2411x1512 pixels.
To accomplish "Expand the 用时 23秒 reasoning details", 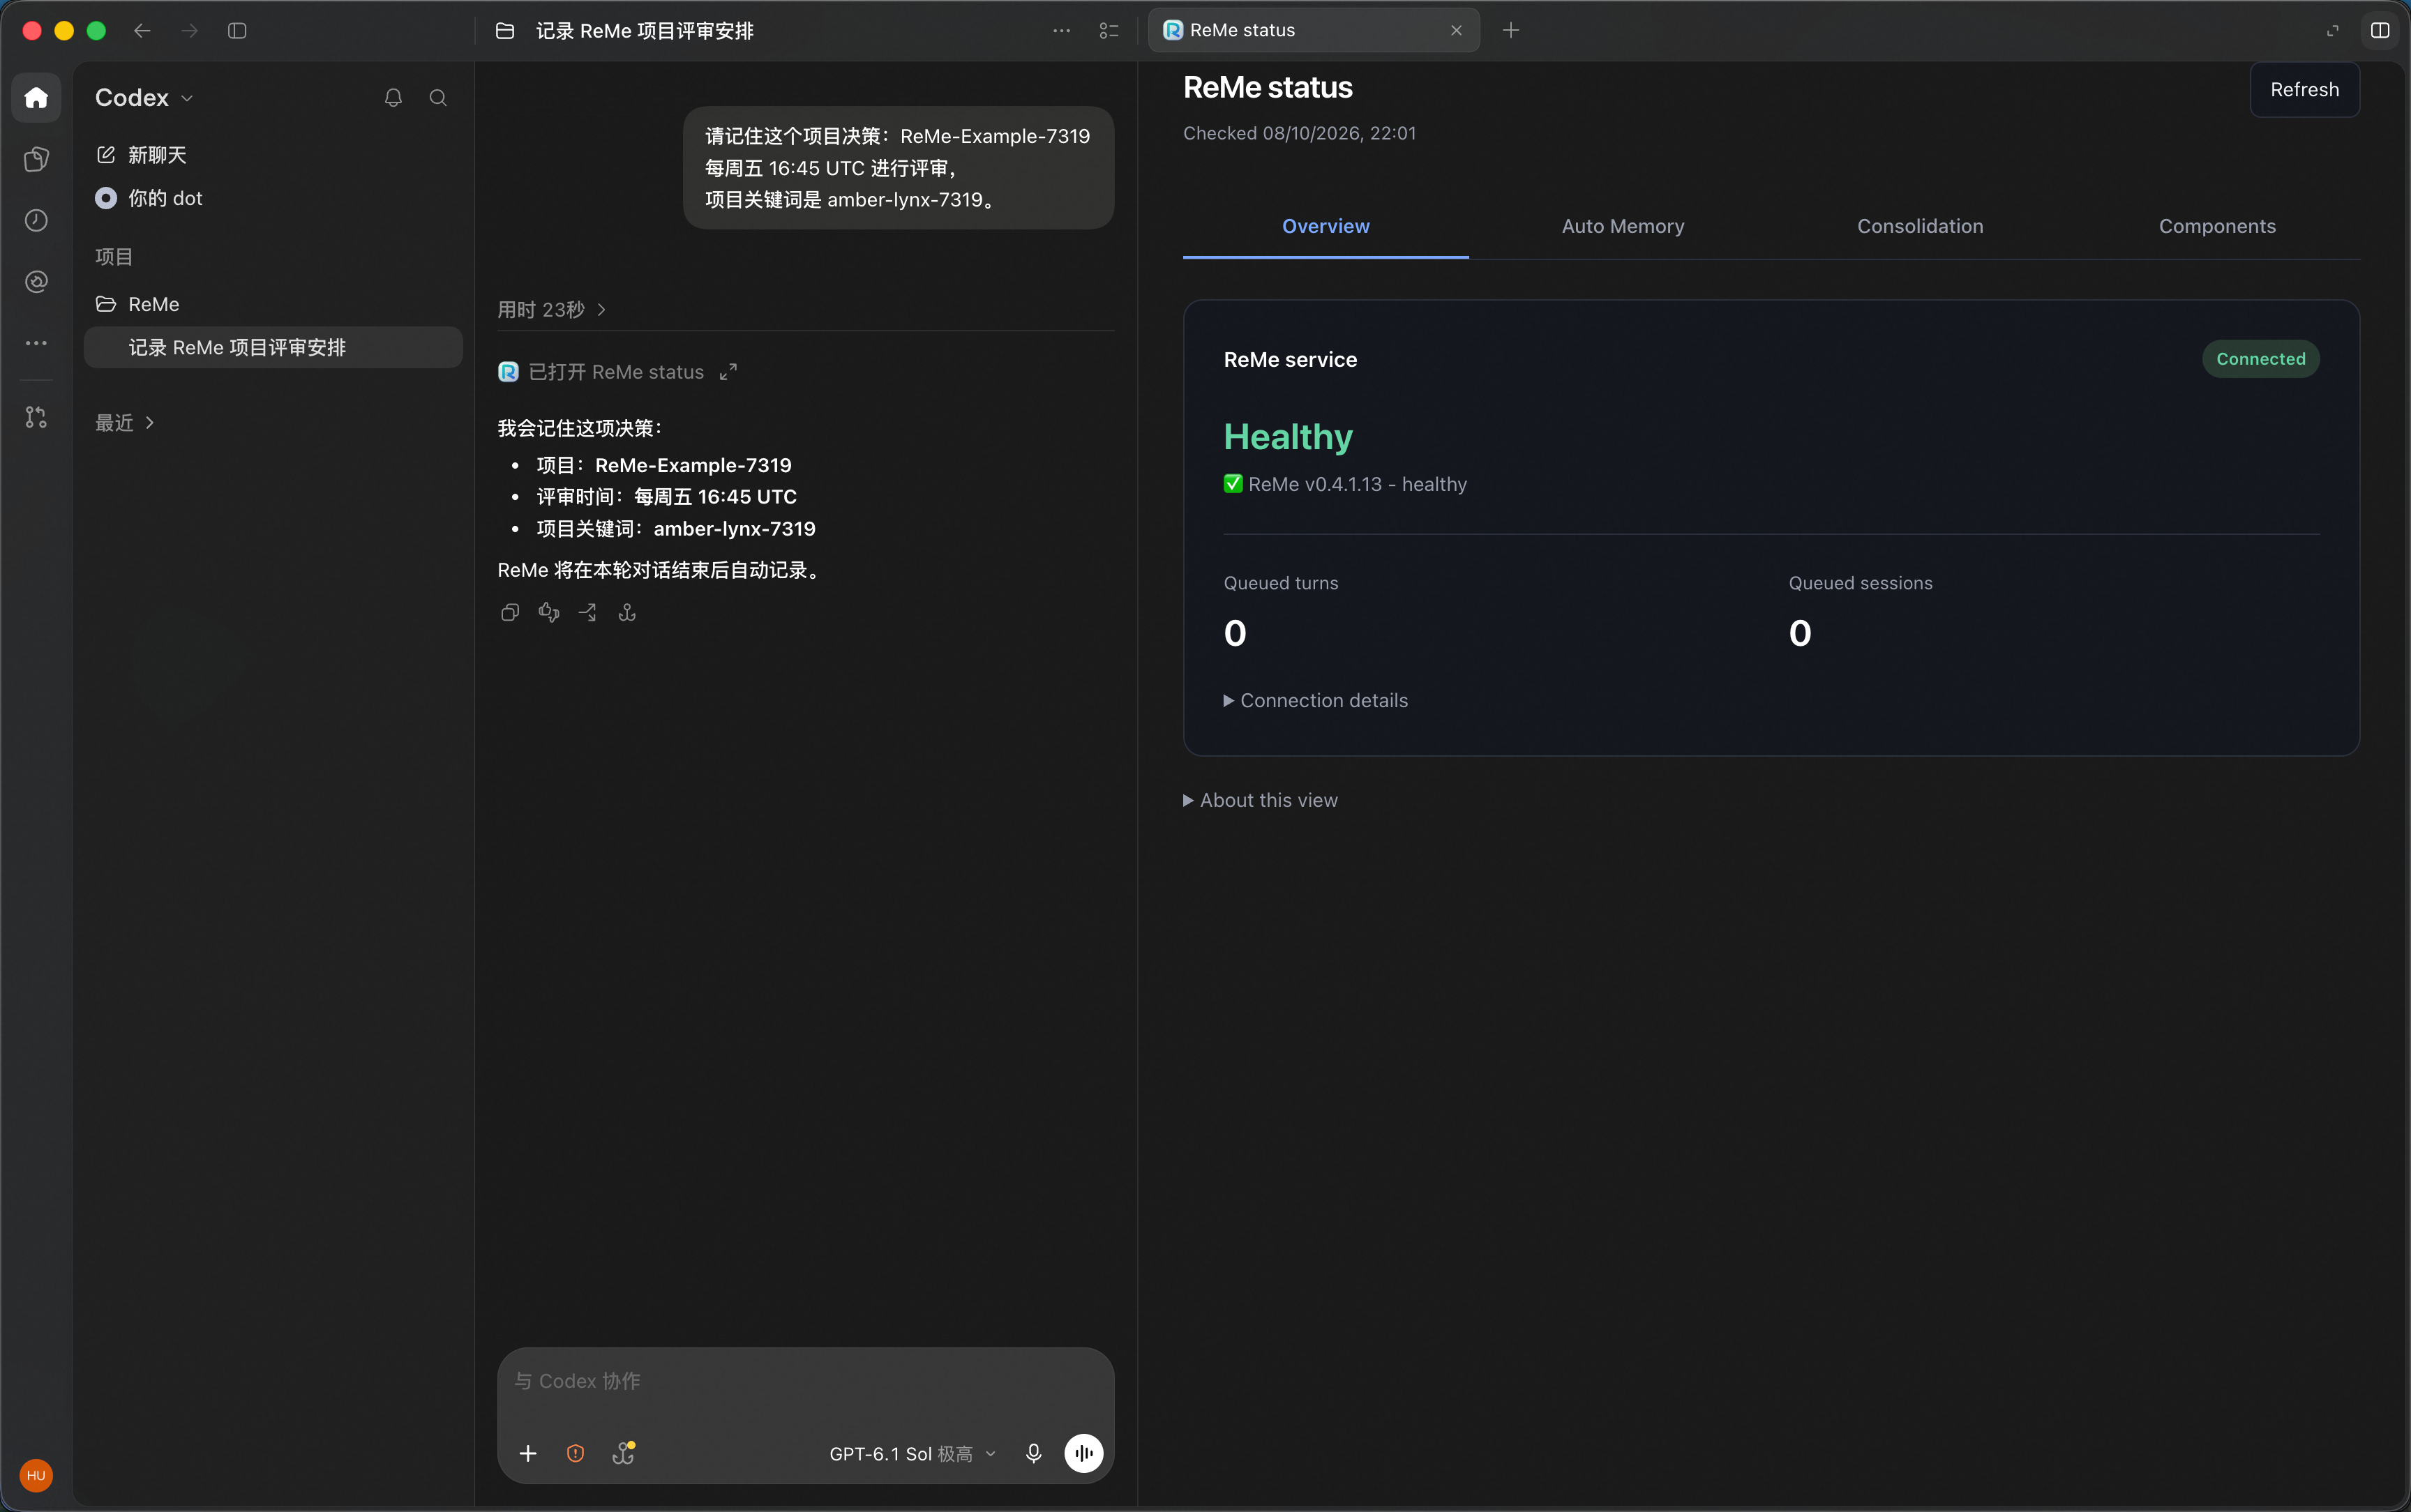I will tap(552, 310).
